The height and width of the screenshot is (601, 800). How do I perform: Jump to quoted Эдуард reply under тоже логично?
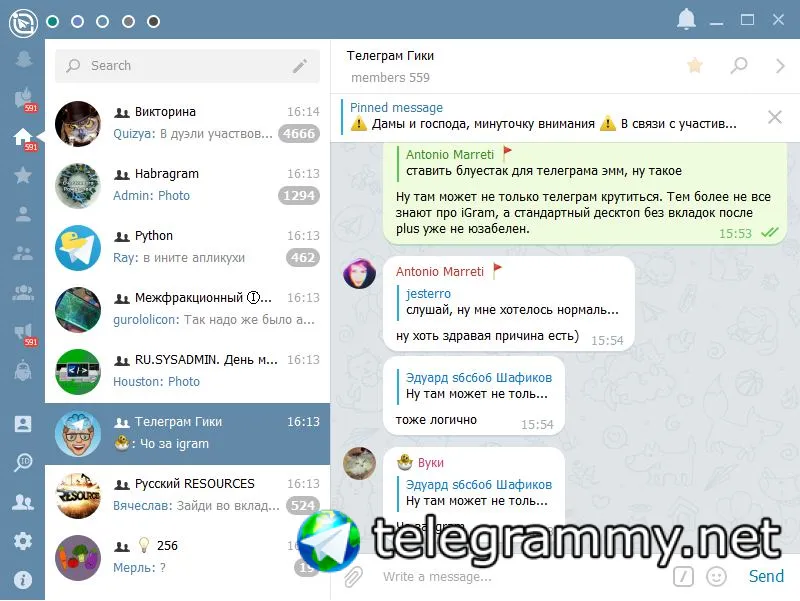474,386
